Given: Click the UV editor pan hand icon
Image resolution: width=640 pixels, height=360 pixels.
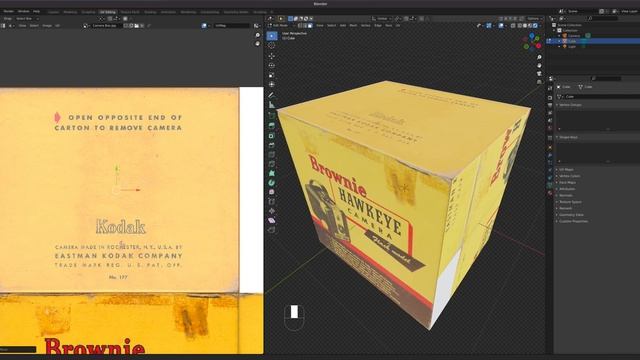Looking at the screenshot, I should (x=258, y=43).
